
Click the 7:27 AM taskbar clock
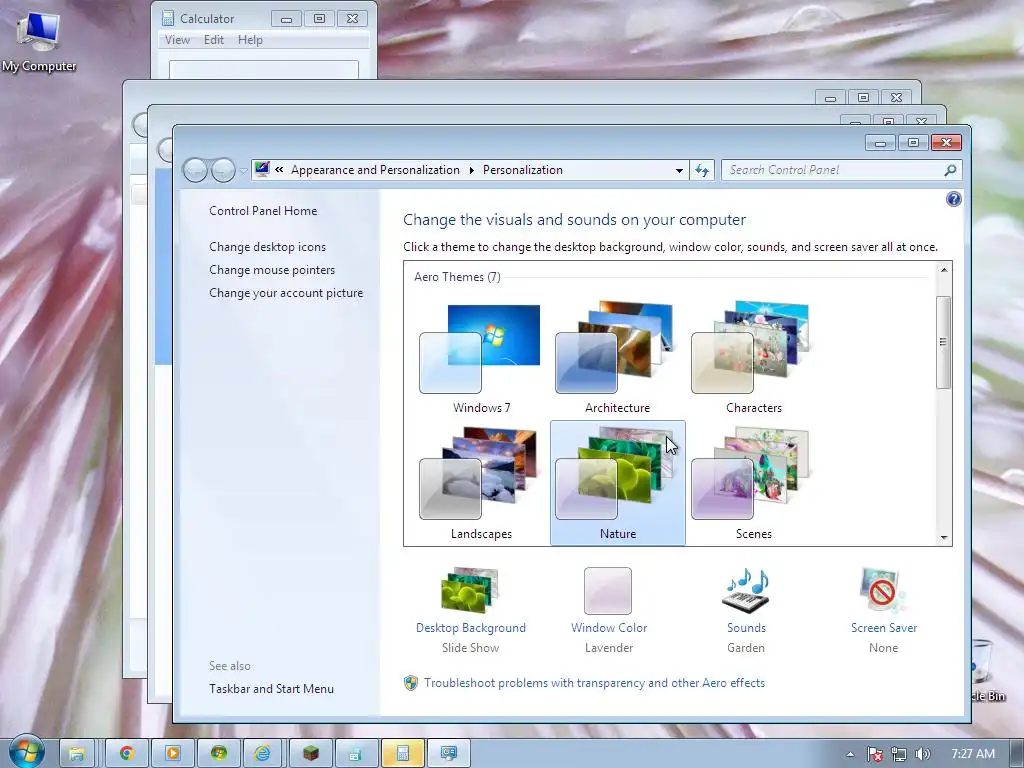(x=973, y=754)
